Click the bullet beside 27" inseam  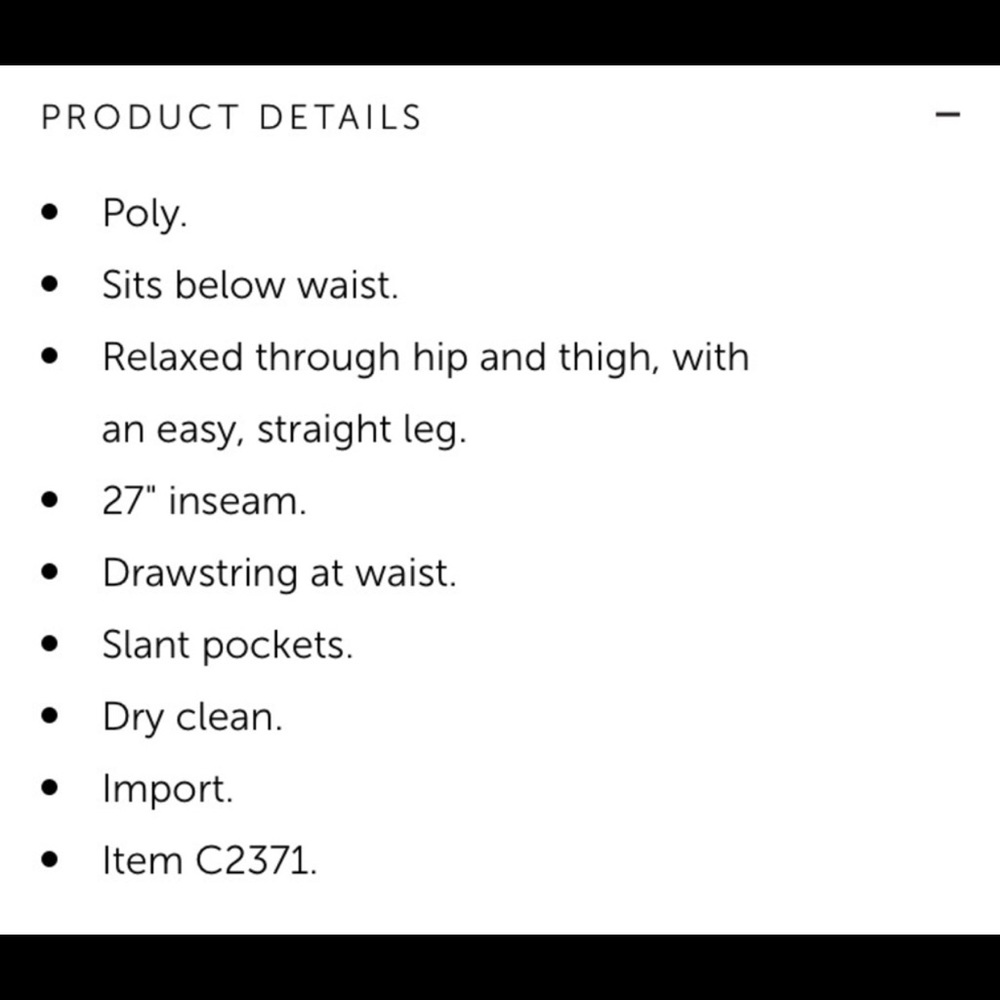tap(49, 499)
